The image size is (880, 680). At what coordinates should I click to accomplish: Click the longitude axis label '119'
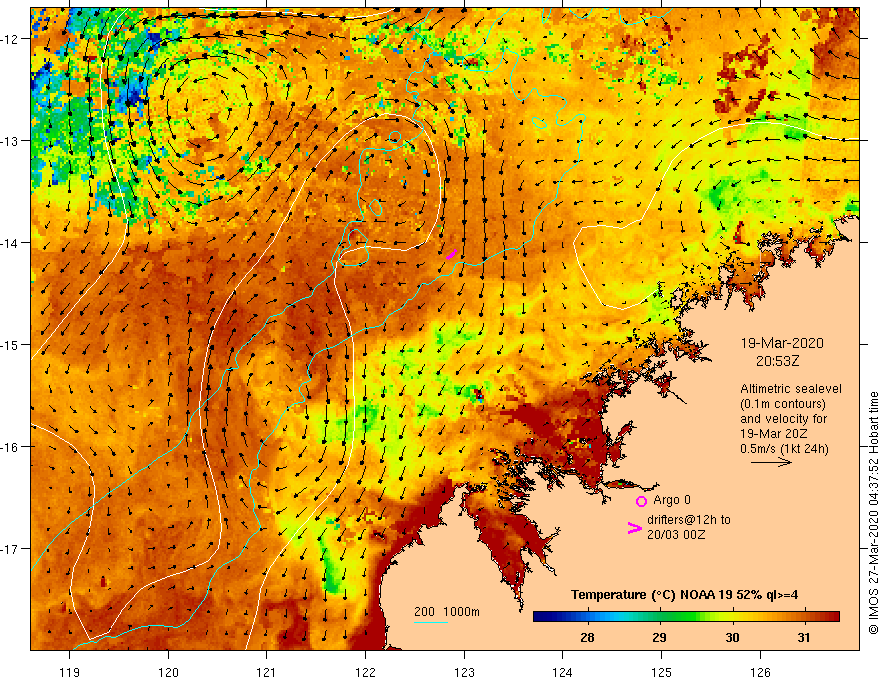point(70,672)
